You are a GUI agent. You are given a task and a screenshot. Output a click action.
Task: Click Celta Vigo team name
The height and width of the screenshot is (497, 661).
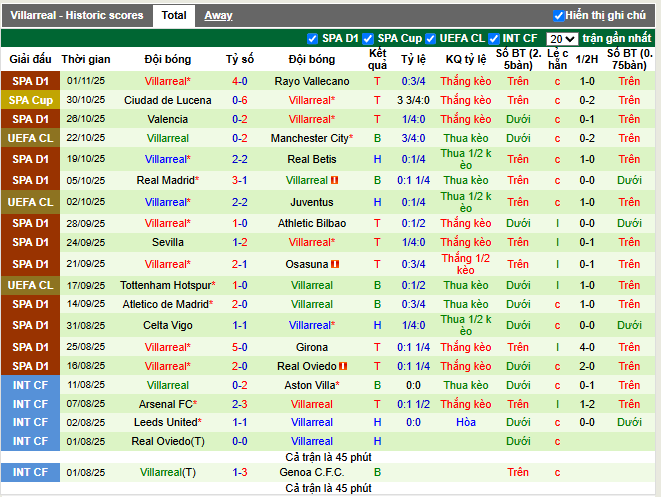pos(167,325)
